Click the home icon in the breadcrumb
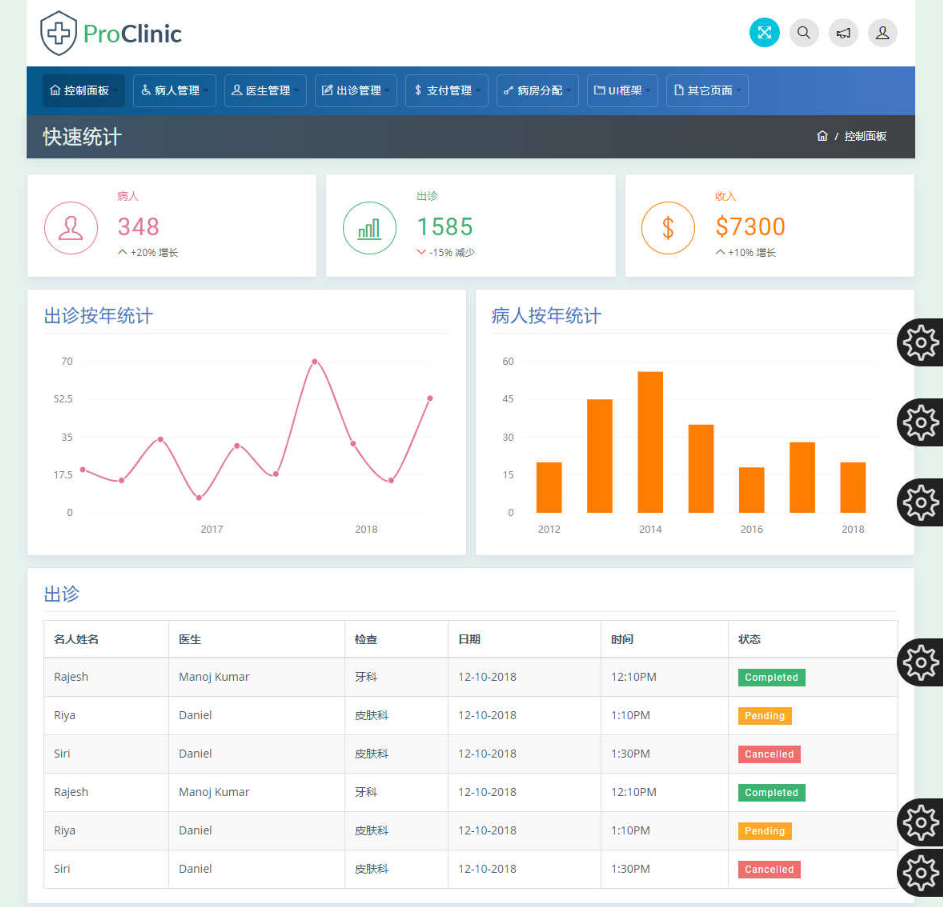Screen dimensions: 943x907 [822, 136]
